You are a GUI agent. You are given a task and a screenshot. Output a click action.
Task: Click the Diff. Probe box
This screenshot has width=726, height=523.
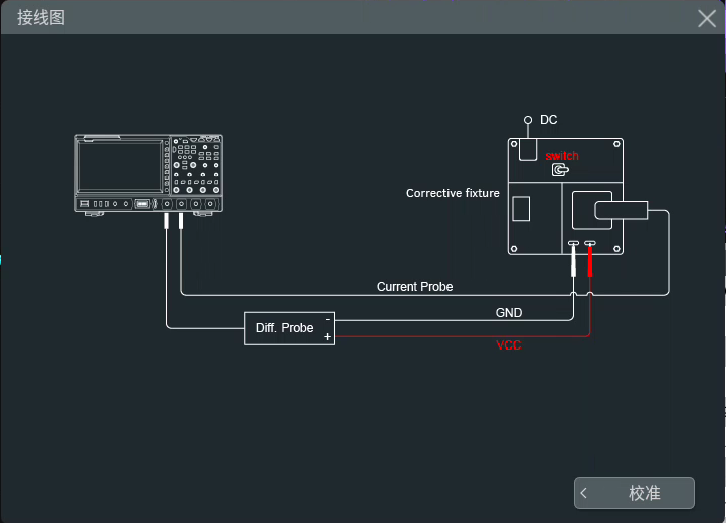289,328
